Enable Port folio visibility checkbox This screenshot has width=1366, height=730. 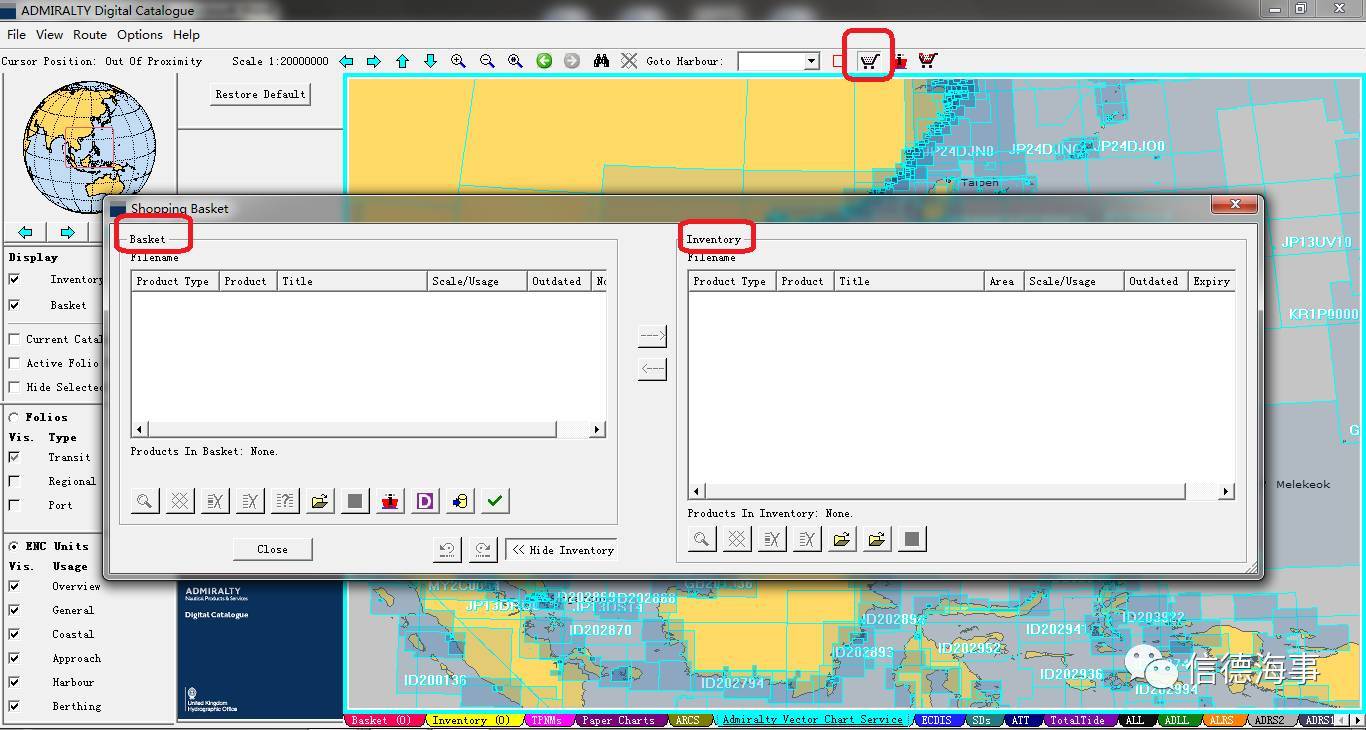(x=14, y=505)
